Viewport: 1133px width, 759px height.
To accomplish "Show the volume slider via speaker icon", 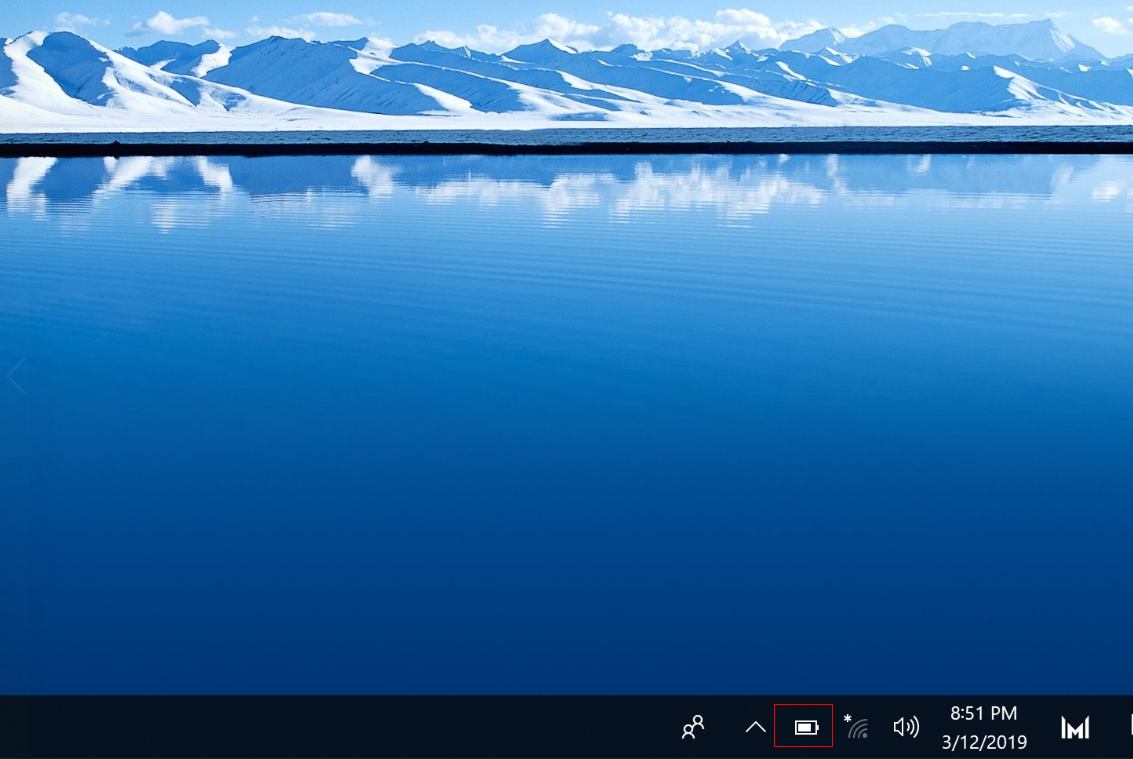I will coord(906,727).
